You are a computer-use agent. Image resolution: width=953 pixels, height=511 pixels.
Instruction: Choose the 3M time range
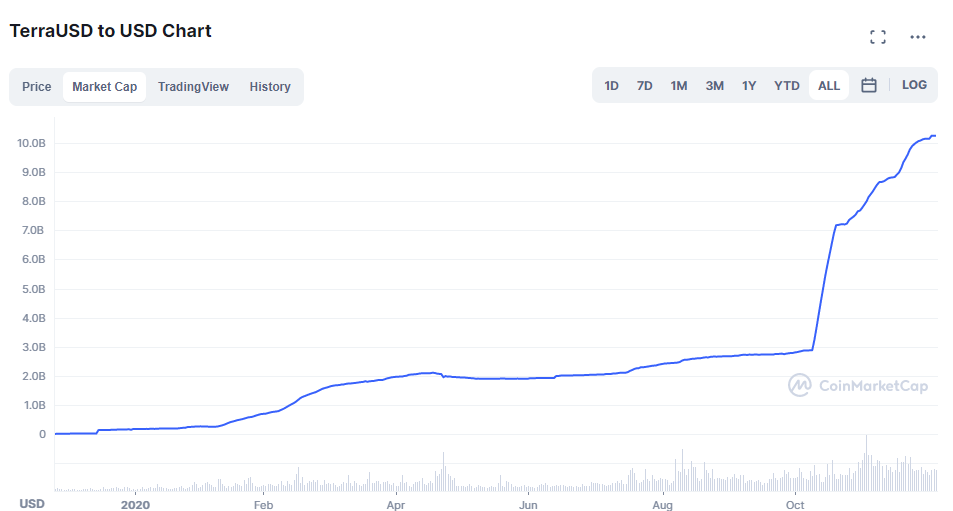click(715, 86)
